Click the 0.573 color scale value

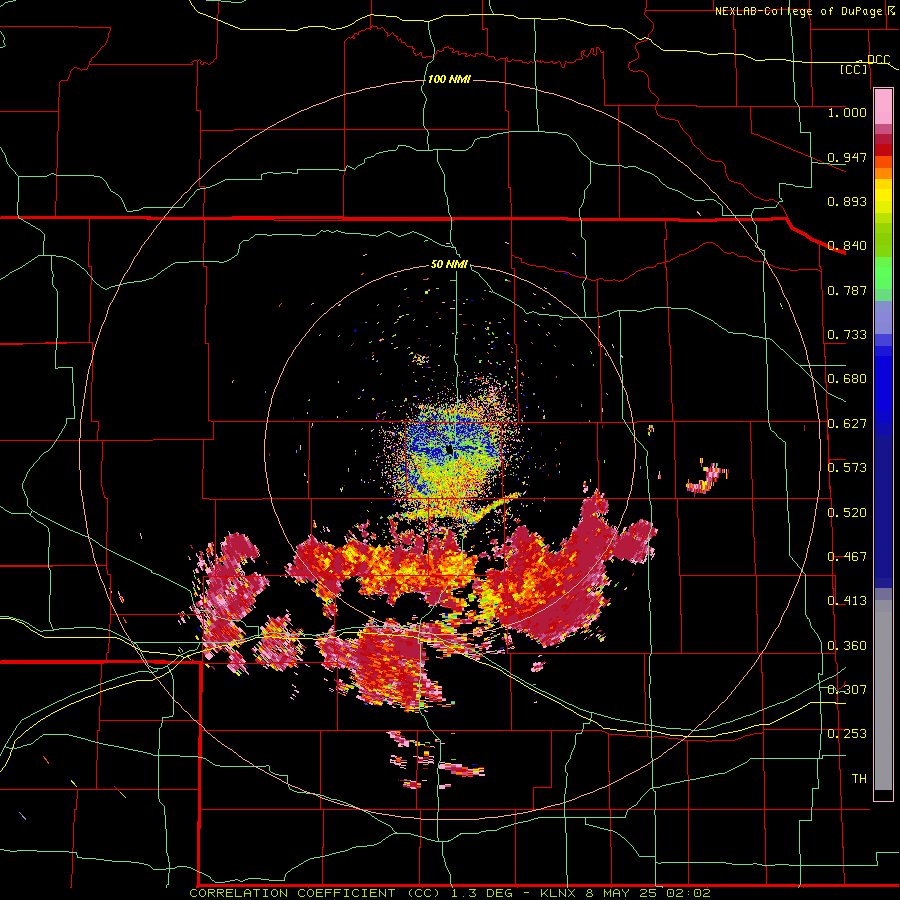847,468
